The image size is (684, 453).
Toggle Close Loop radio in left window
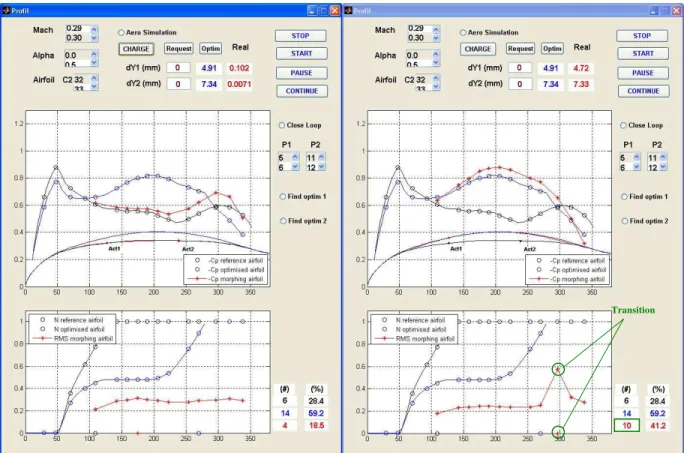point(282,125)
